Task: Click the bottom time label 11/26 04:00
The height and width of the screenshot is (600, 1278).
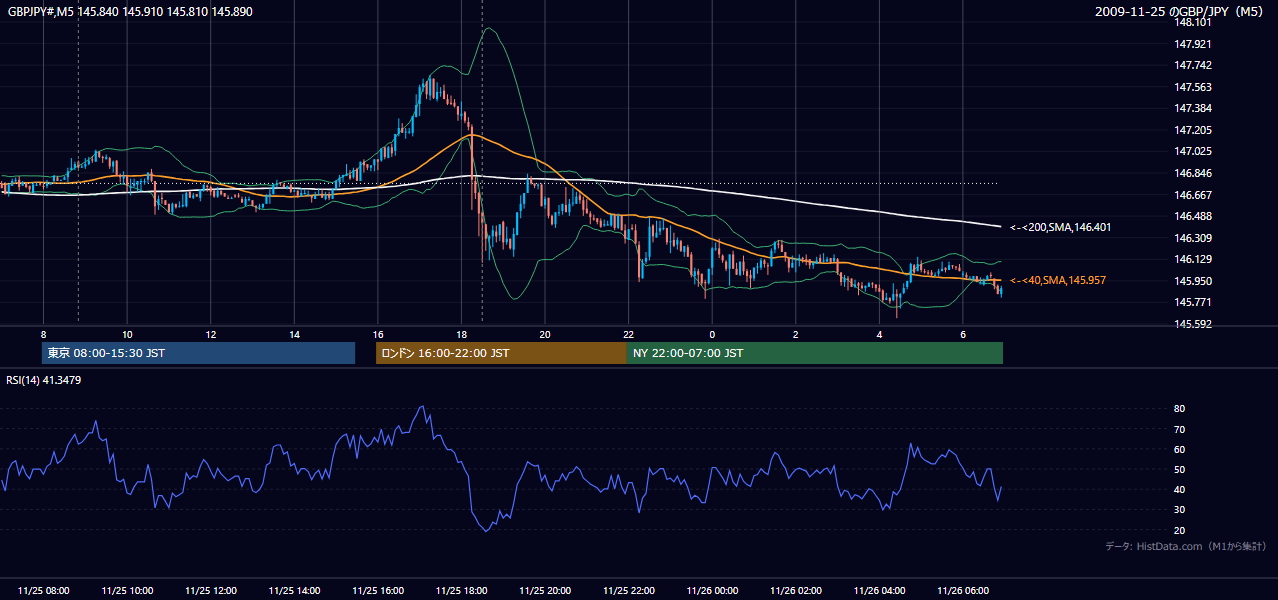Action: coord(879,591)
